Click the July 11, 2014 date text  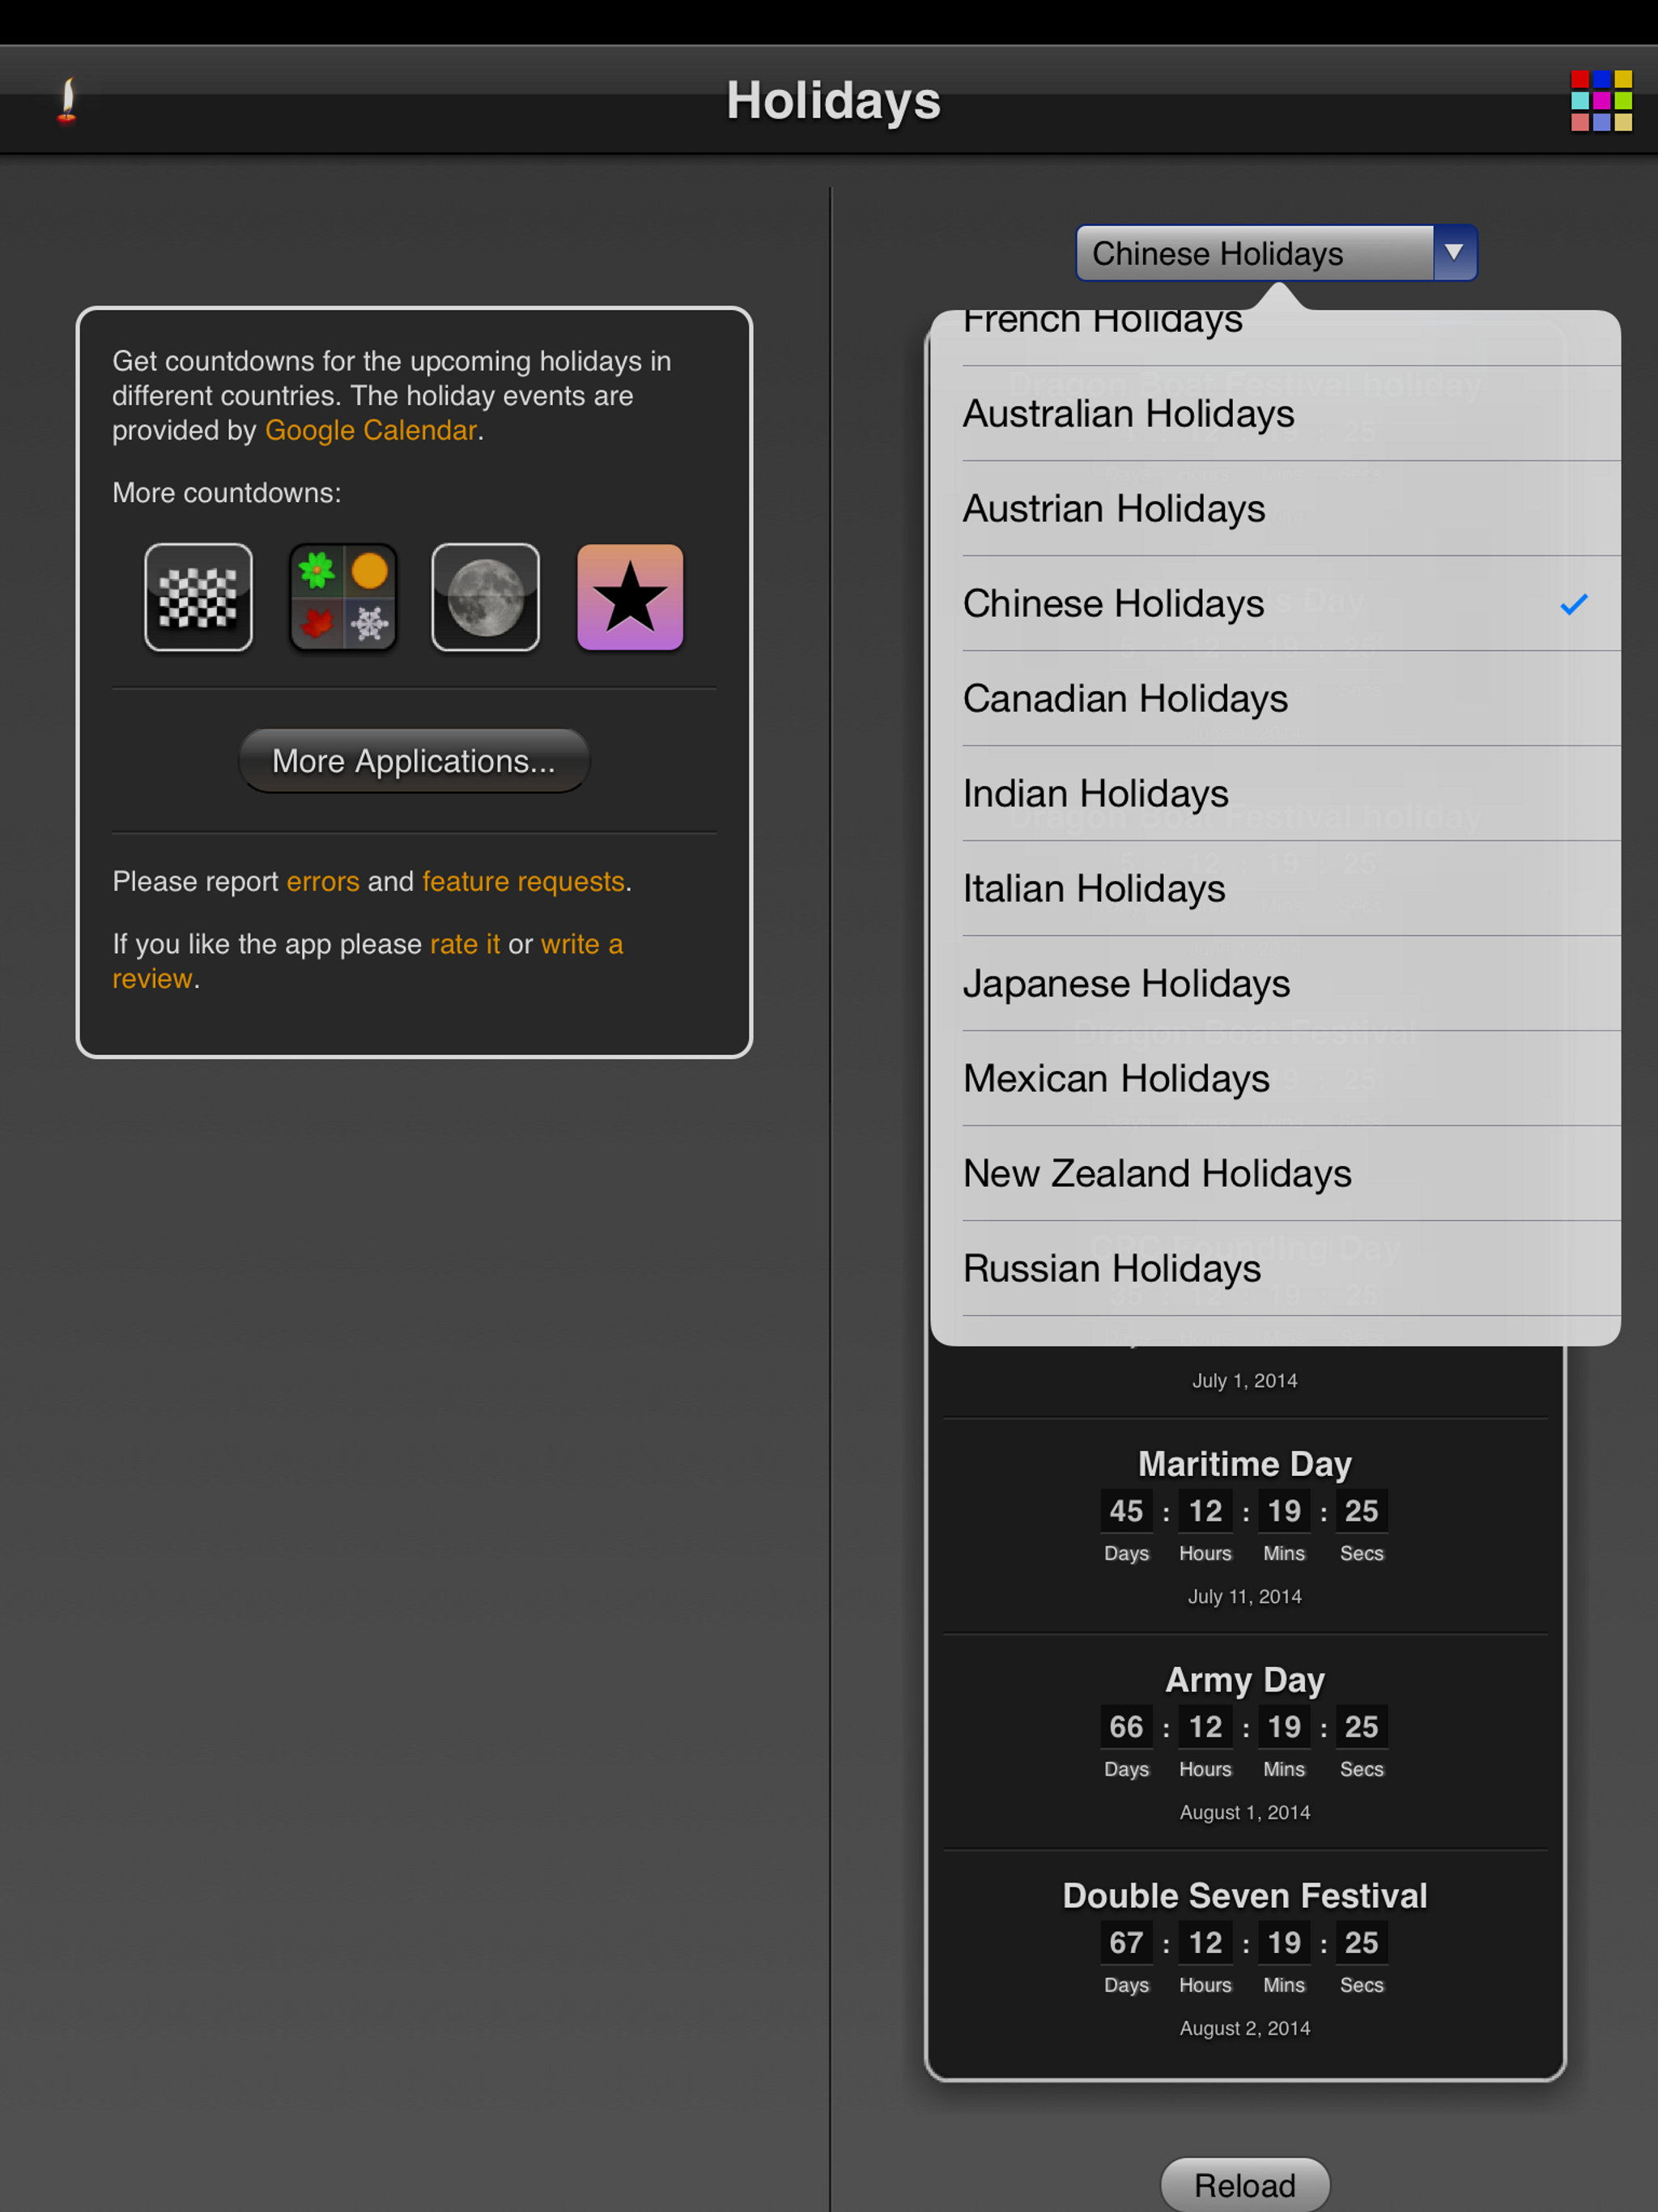click(1245, 1597)
